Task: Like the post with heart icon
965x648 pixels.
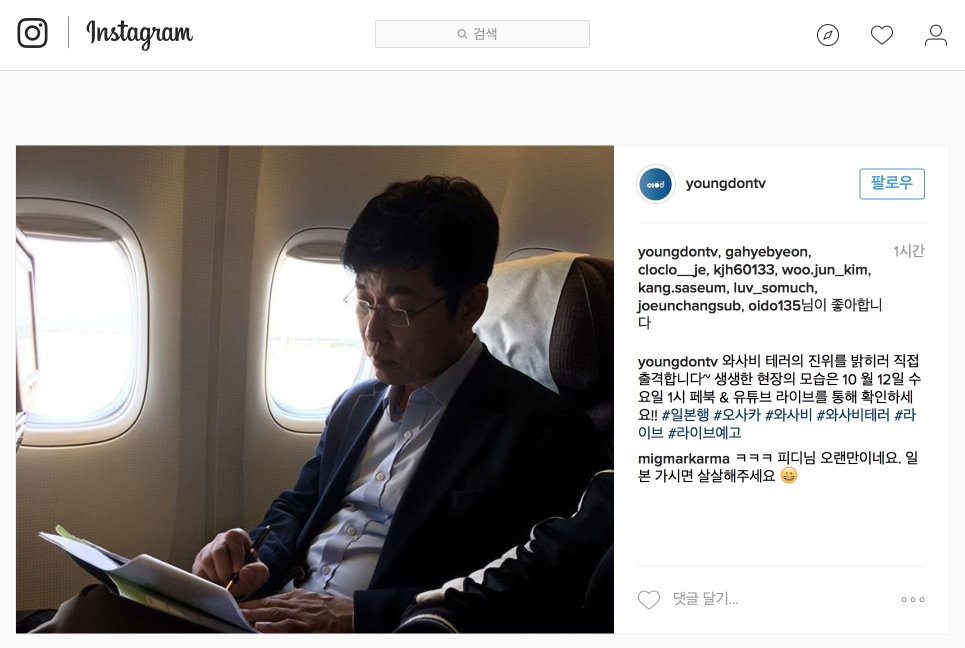Action: coord(649,599)
